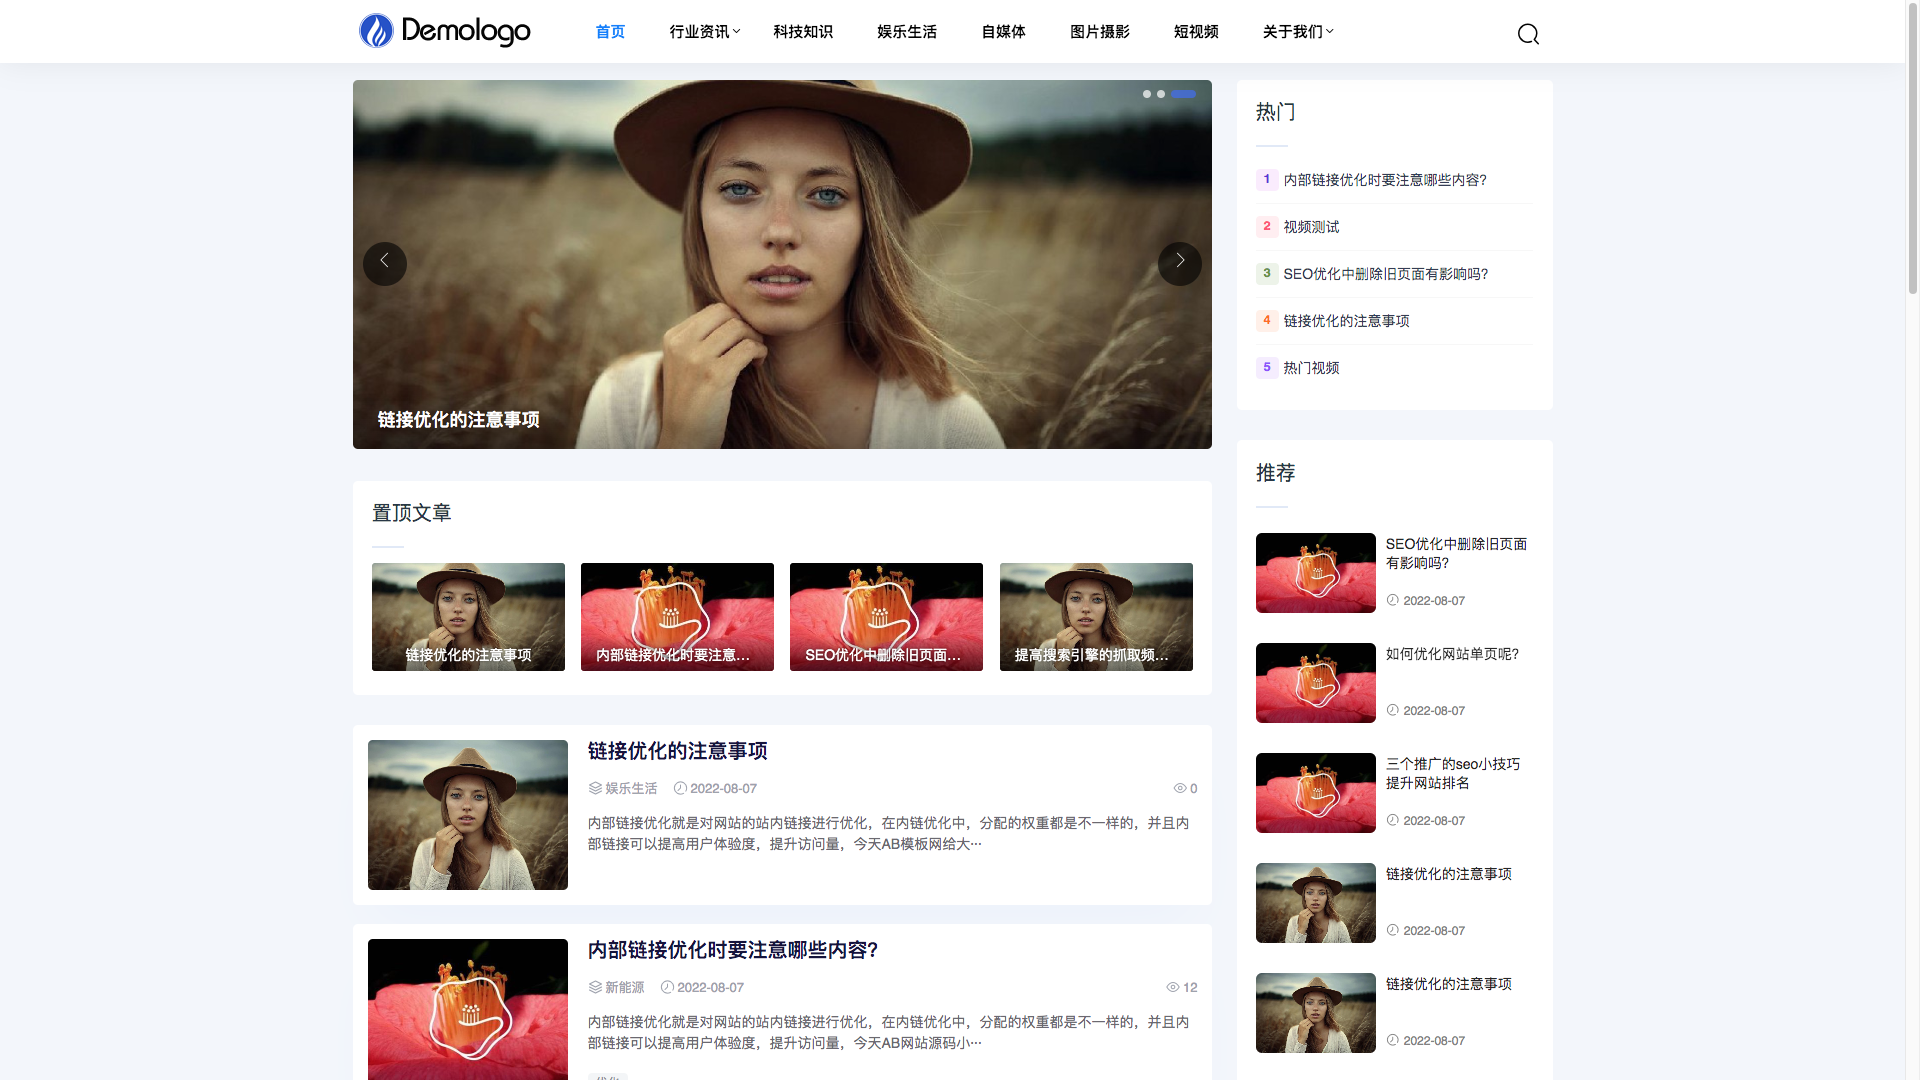Screen dimensions: 1920x1080
Task: Click category icon beside 新能源
Action: point(595,987)
